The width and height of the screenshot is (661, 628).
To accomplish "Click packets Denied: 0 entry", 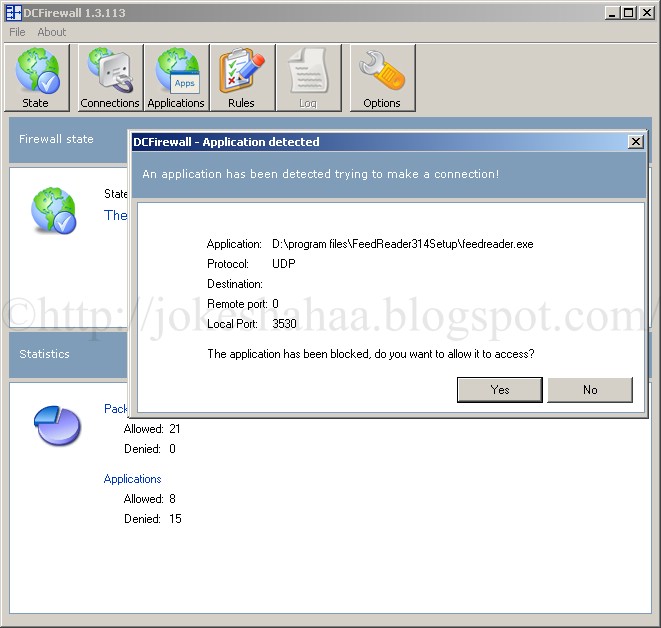I will coord(150,449).
